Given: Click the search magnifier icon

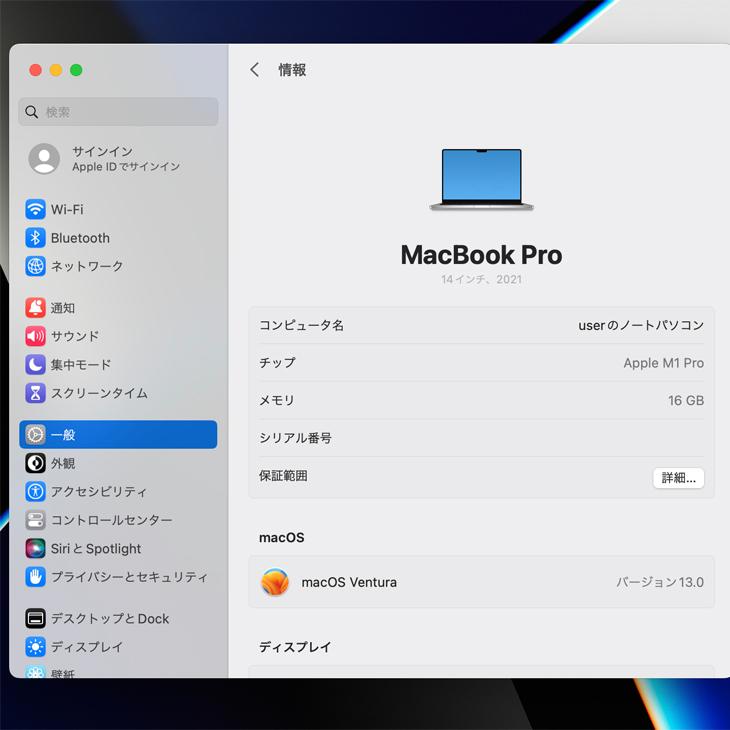Looking at the screenshot, I should click(x=32, y=112).
